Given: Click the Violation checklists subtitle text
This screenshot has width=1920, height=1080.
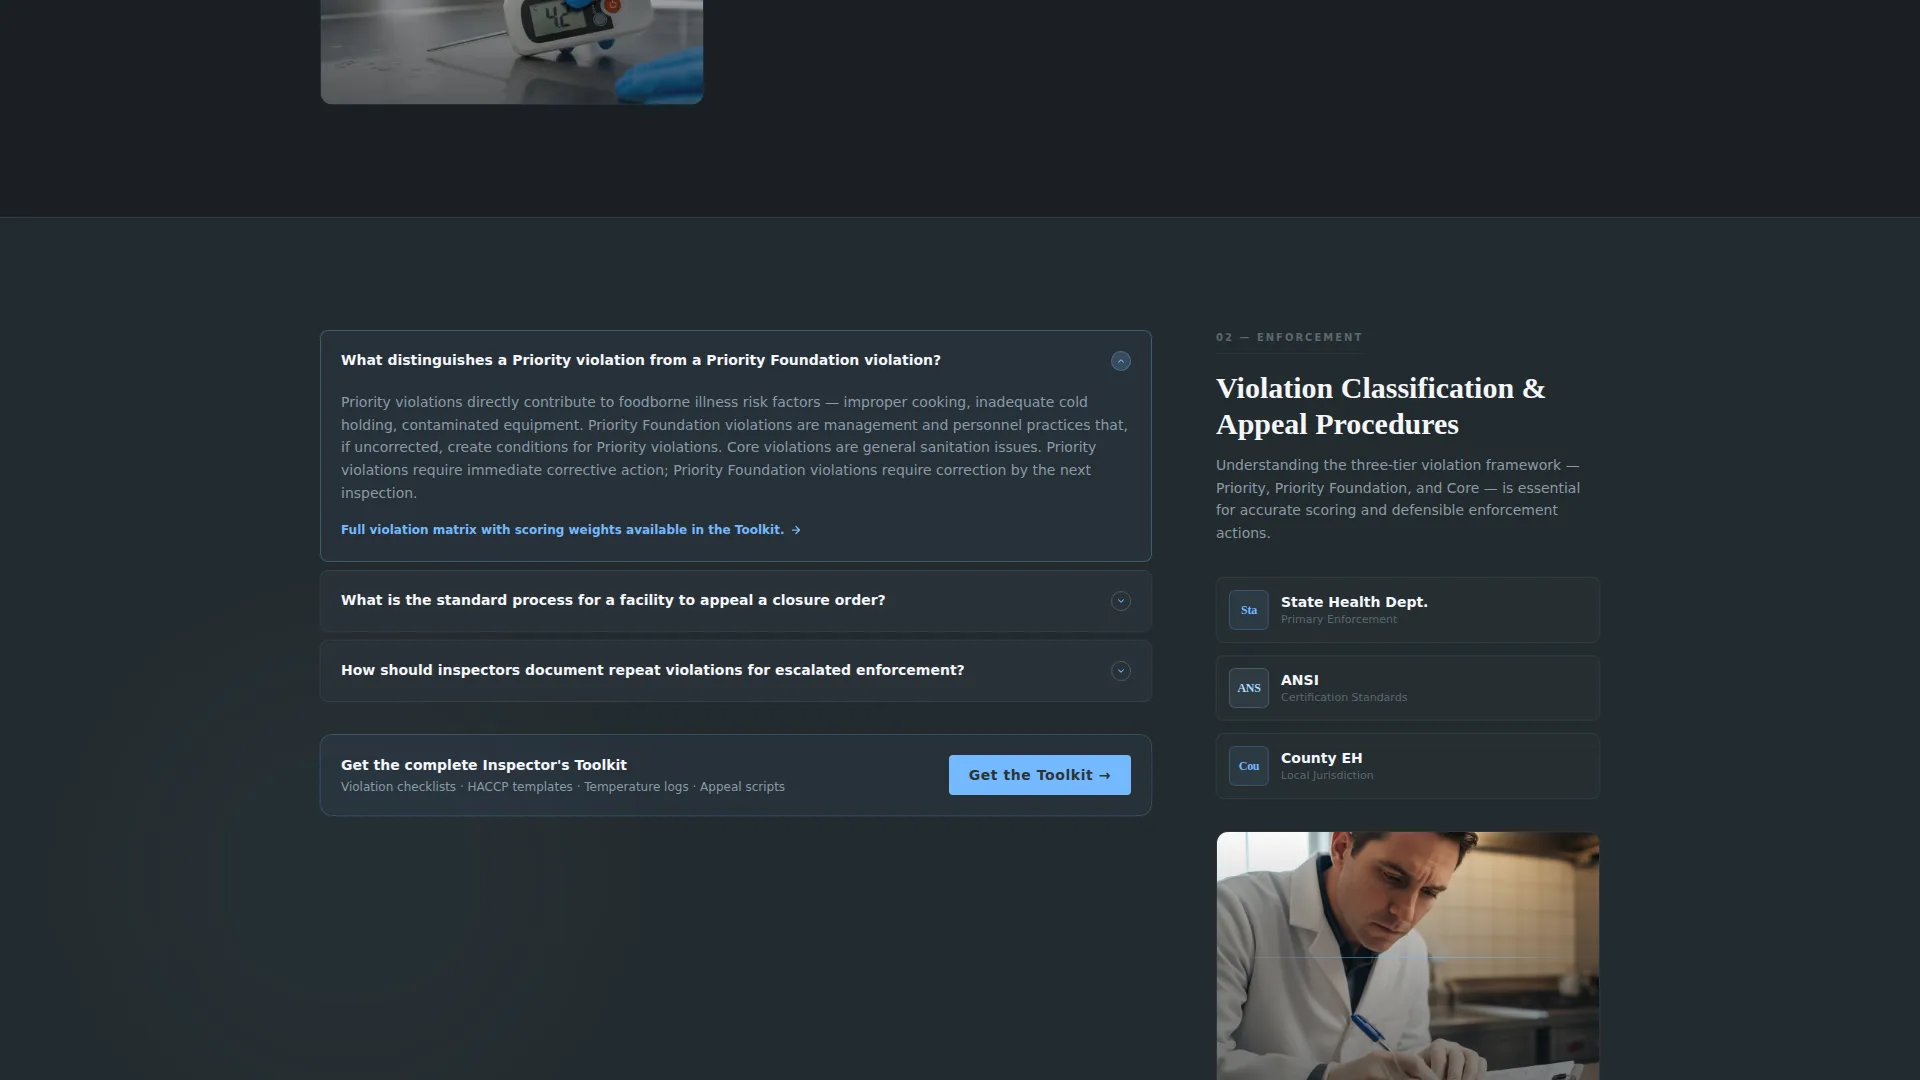Looking at the screenshot, I should pyautogui.click(x=563, y=787).
